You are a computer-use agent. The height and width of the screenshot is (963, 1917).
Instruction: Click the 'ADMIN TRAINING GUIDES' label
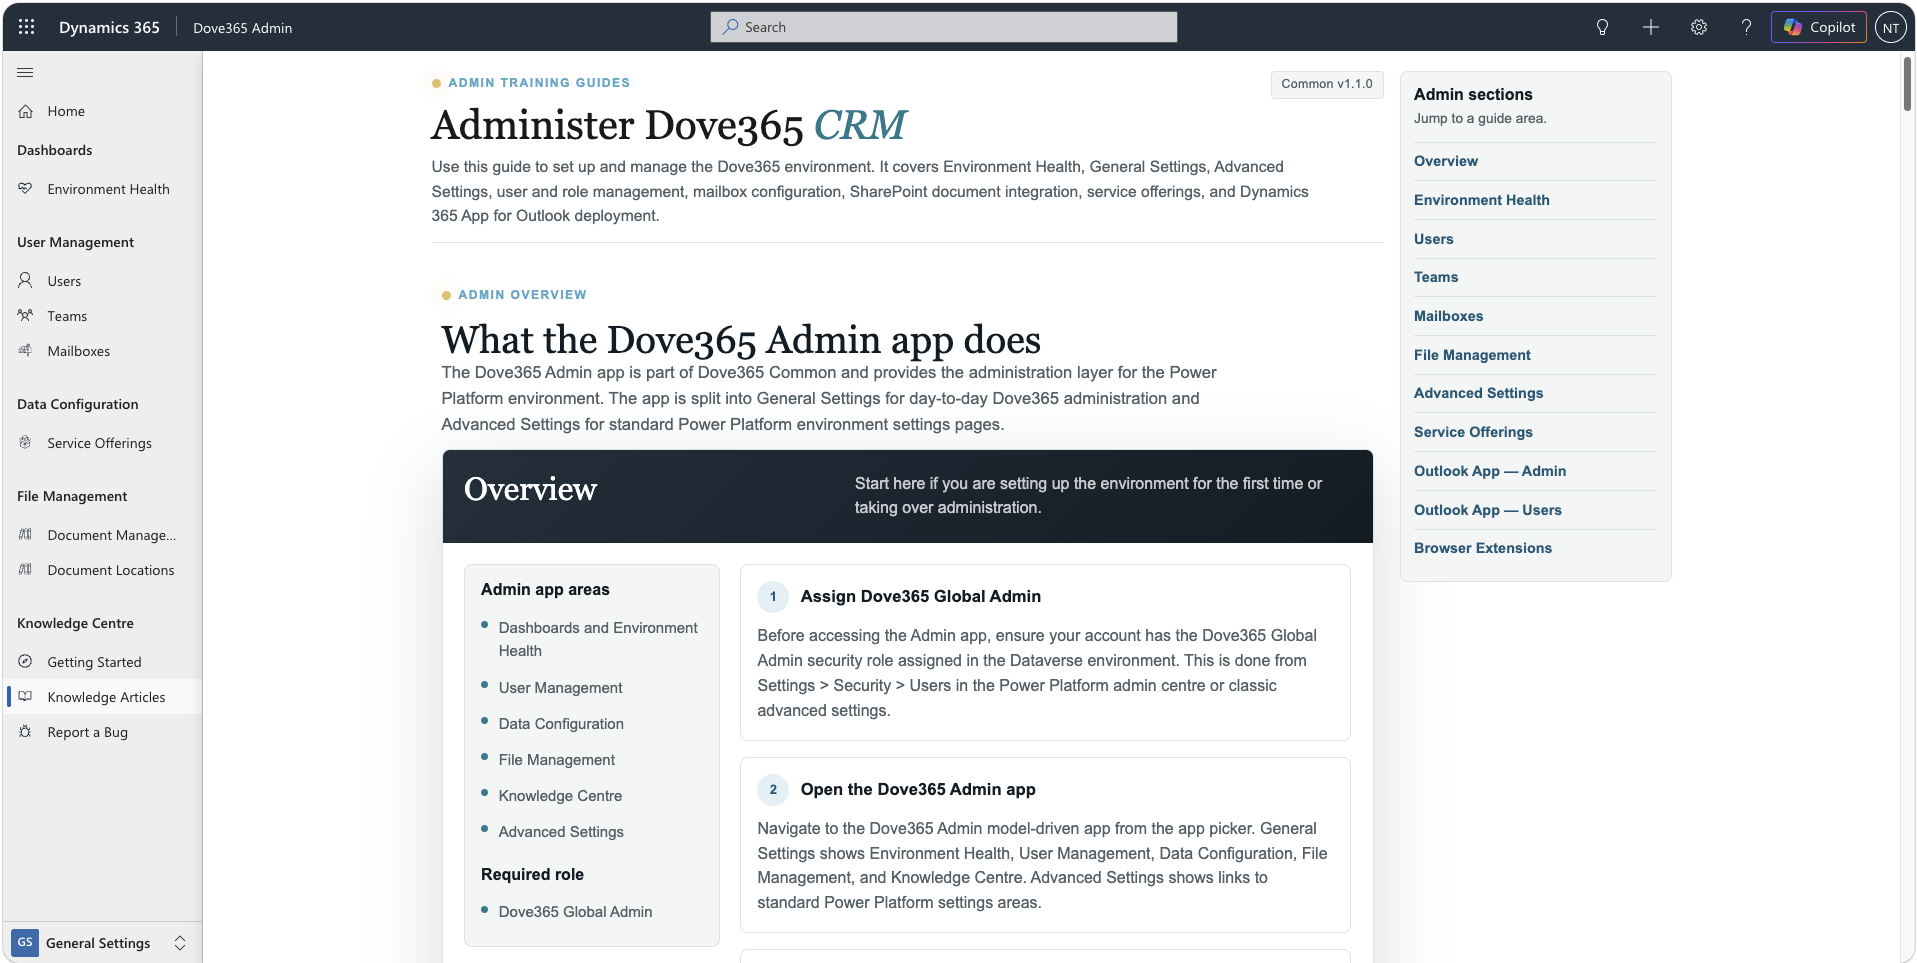pyautogui.click(x=539, y=83)
